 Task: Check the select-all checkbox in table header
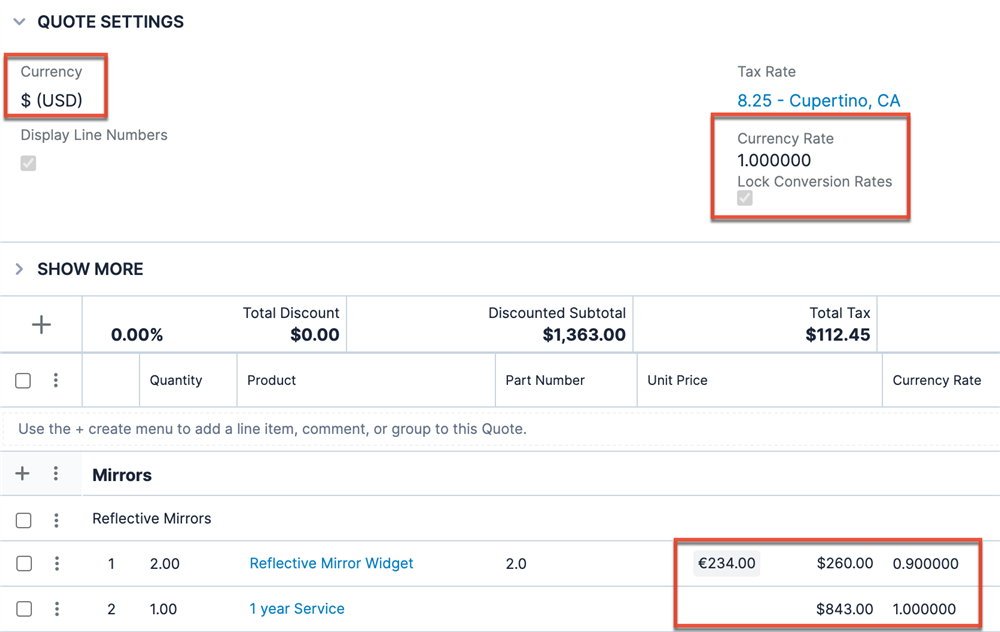(23, 380)
